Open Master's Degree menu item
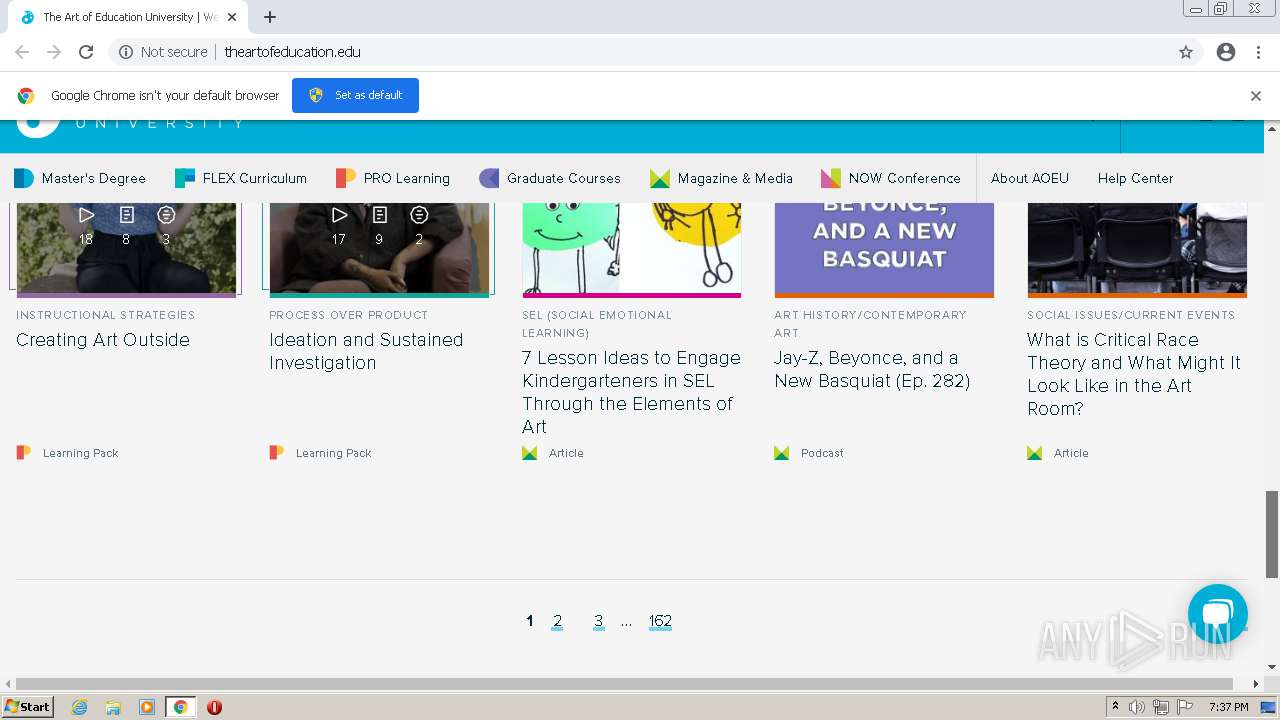This screenshot has width=1280, height=720. (x=80, y=178)
